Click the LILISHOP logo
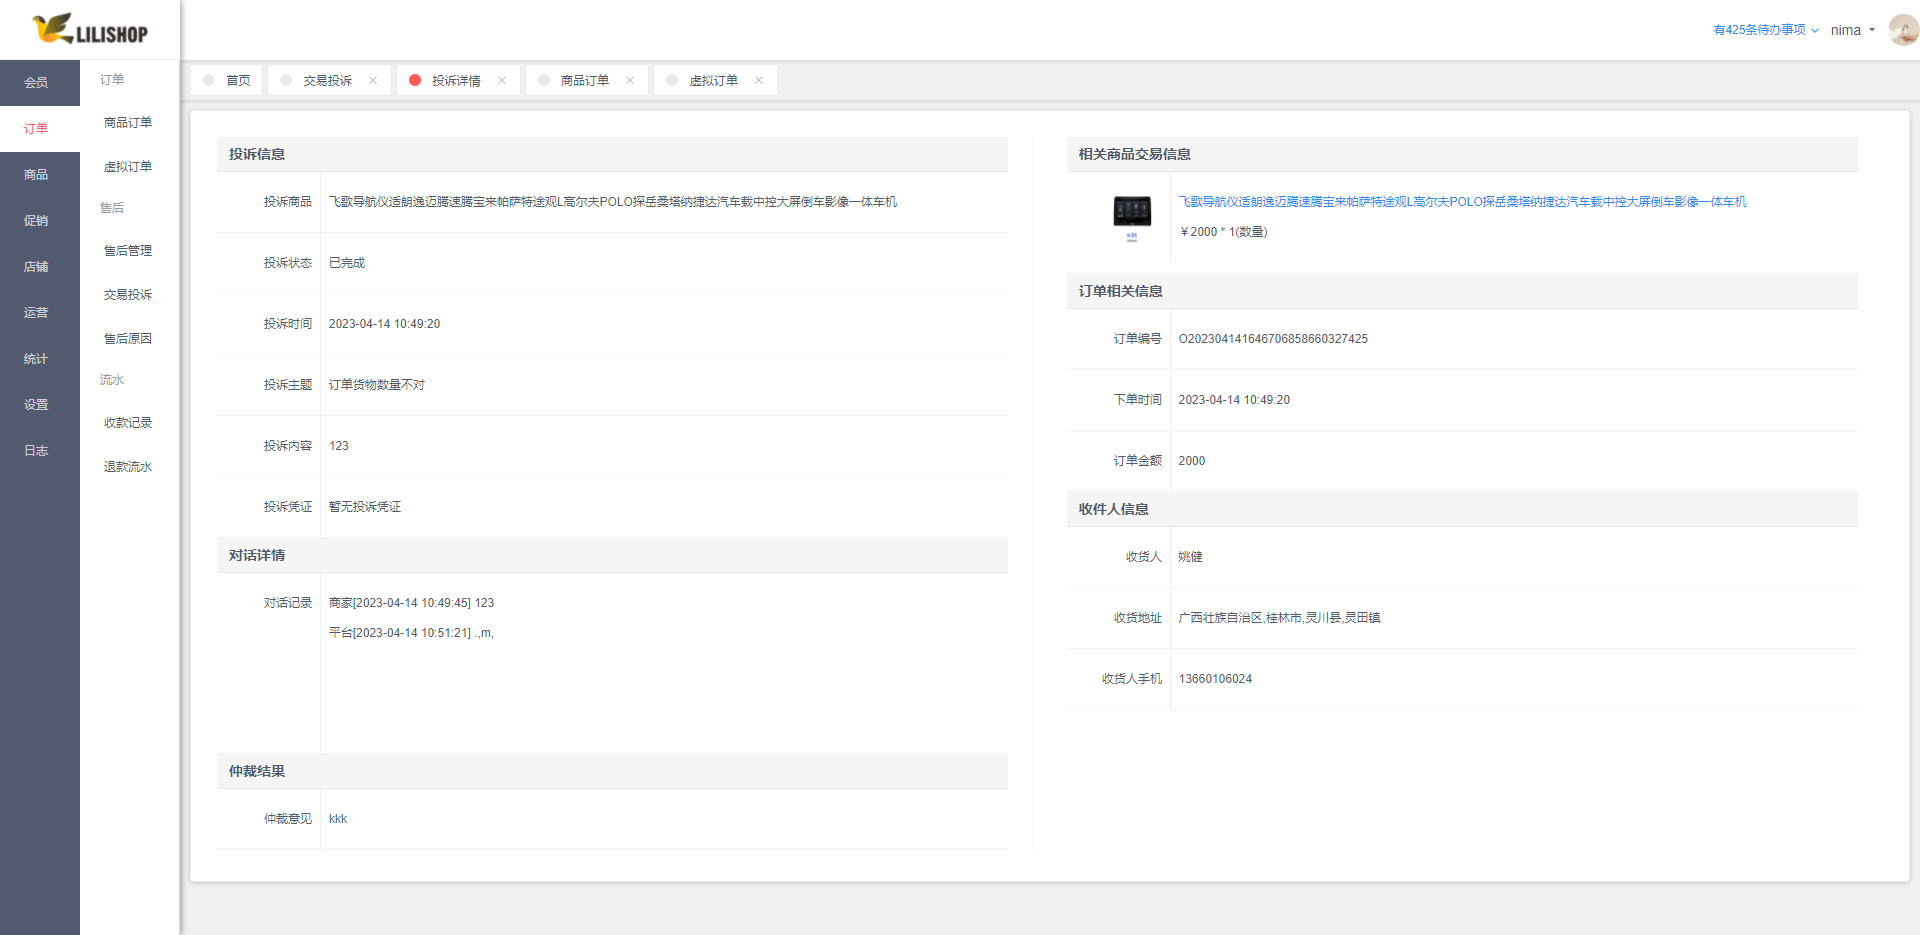The width and height of the screenshot is (1920, 935). tap(90, 29)
